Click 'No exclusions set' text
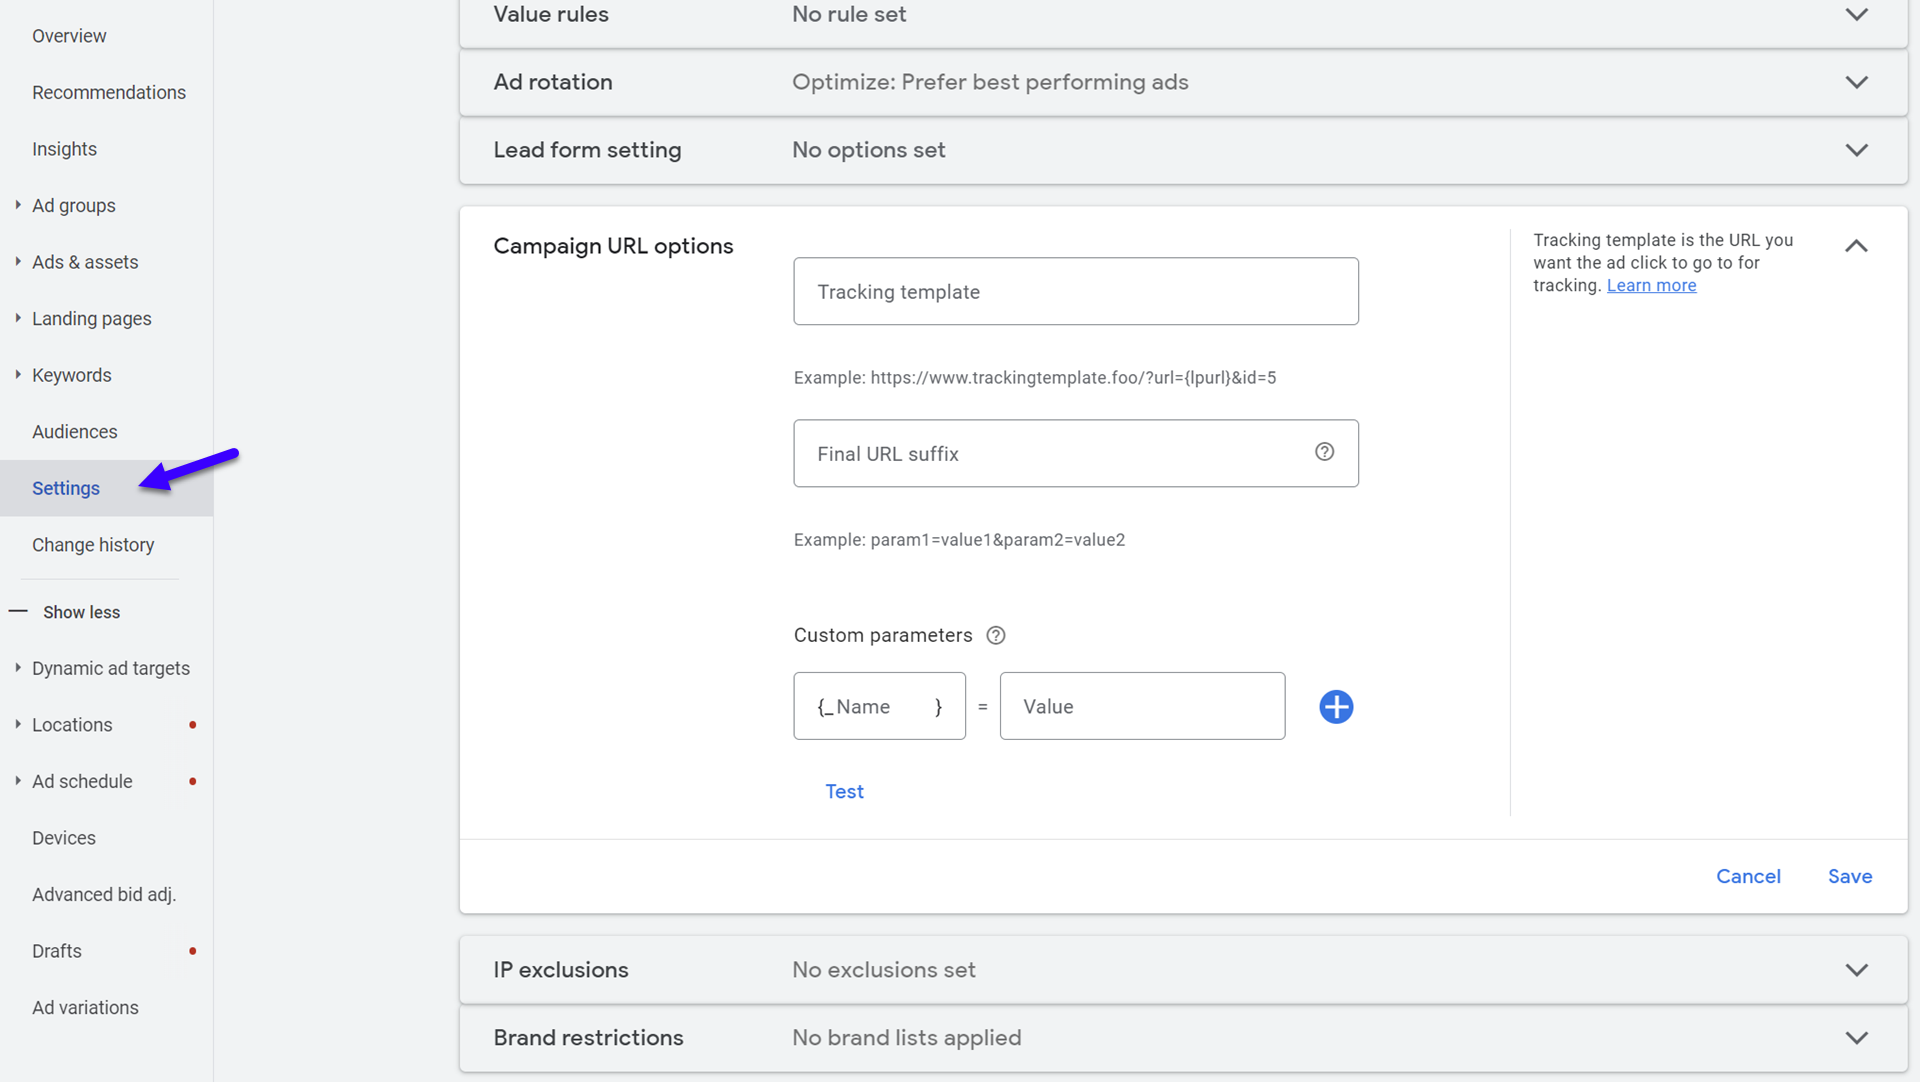 tap(884, 970)
